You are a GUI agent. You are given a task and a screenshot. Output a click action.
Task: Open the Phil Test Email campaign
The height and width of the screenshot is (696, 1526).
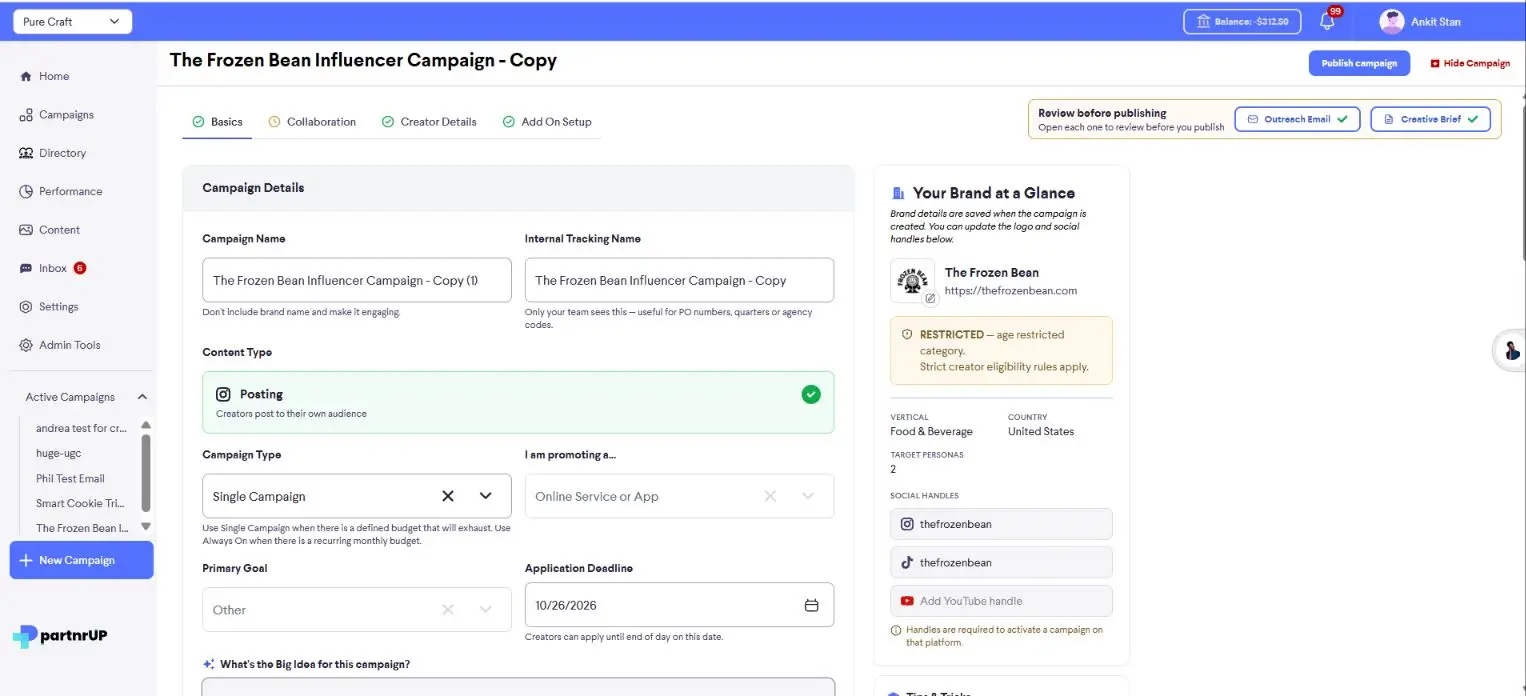[70, 478]
